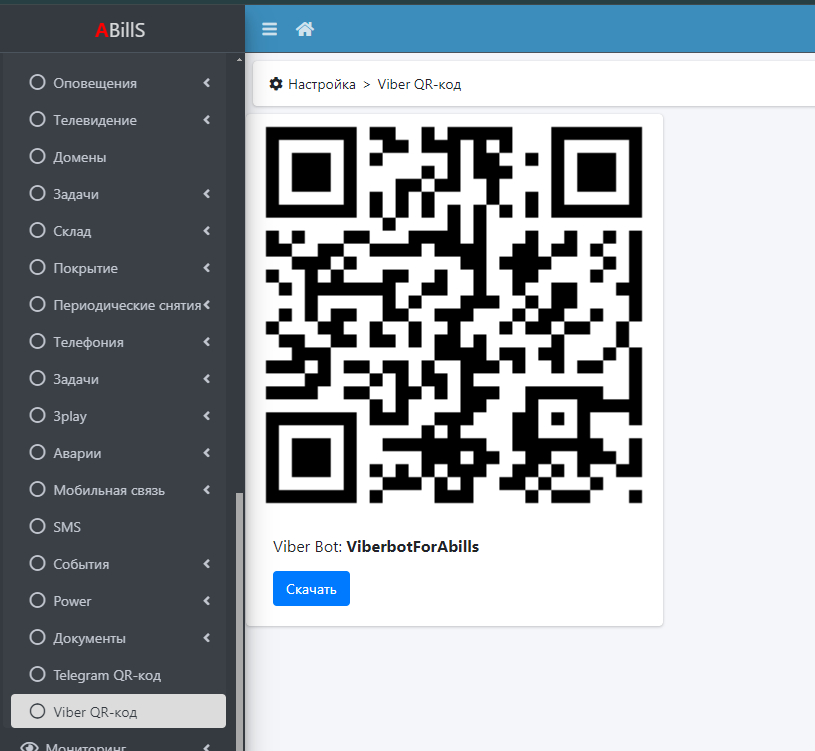
Task: Click the circle icon beside События
Action: pyautogui.click(x=37, y=563)
